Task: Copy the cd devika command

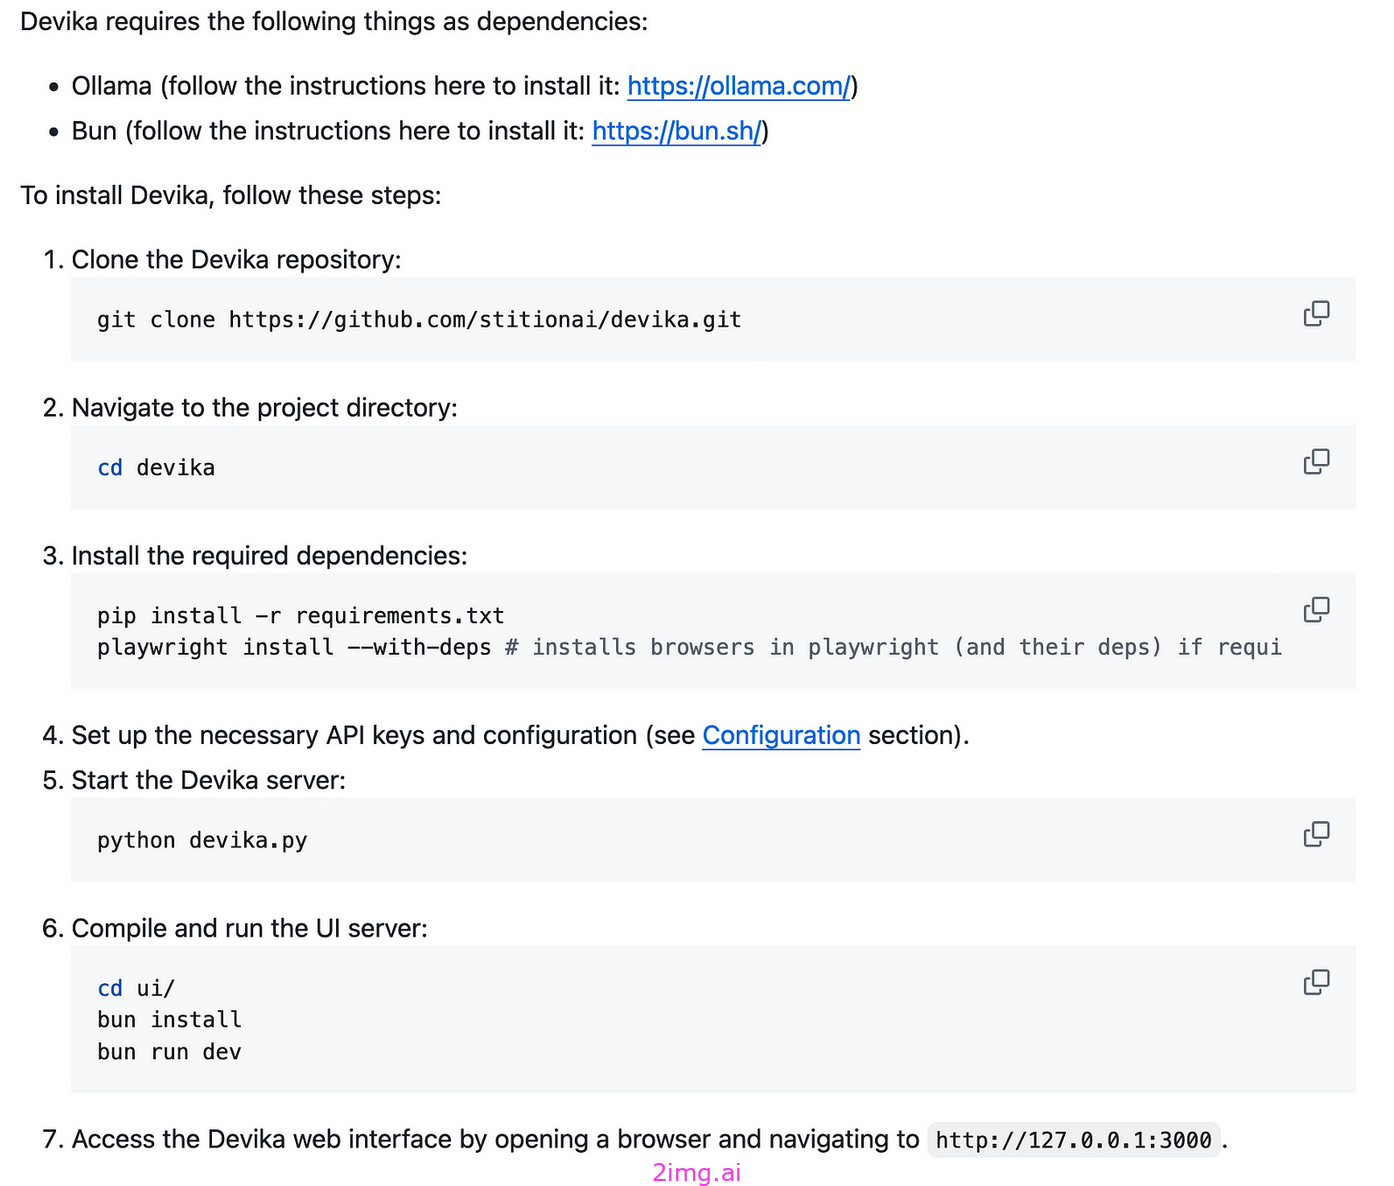Action: [x=1317, y=461]
